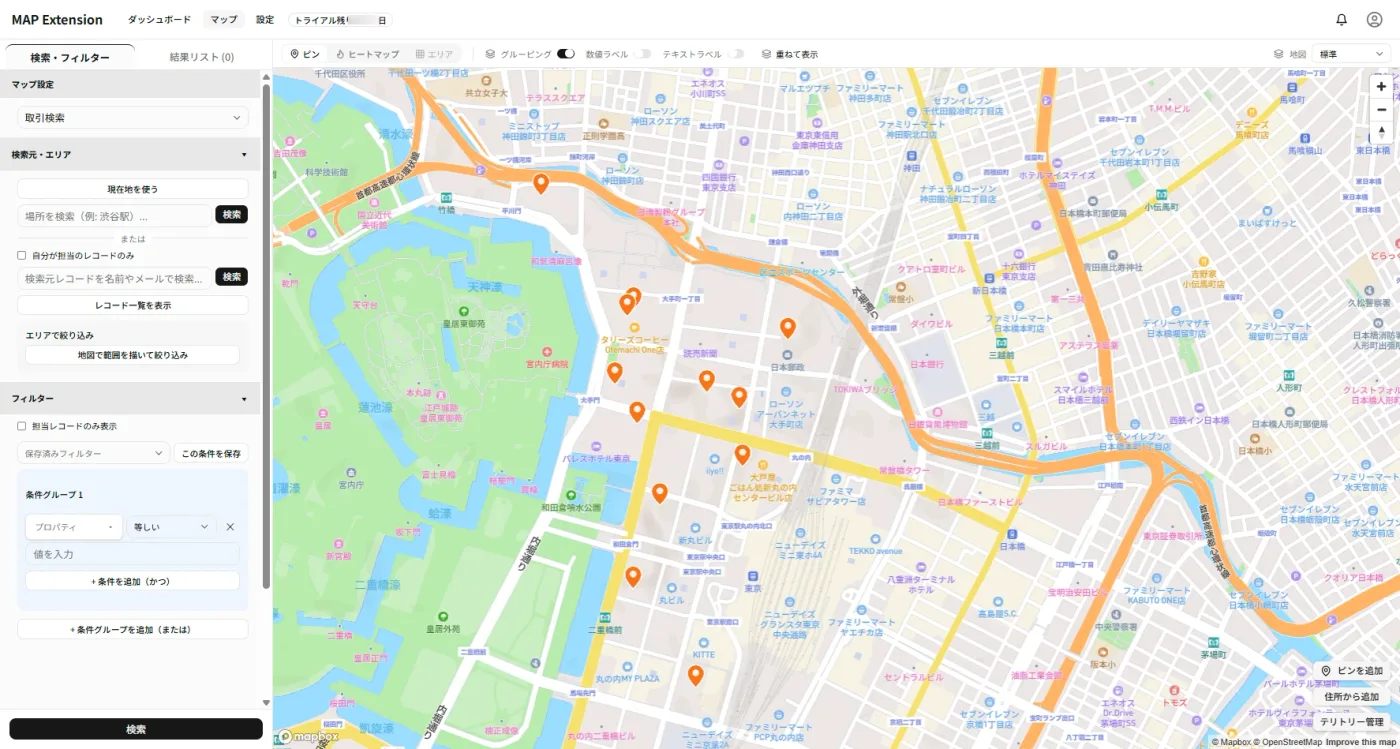Check 担当レコードのみ表示 checkbox
Viewport: 1400px width, 749px height.
click(22, 426)
